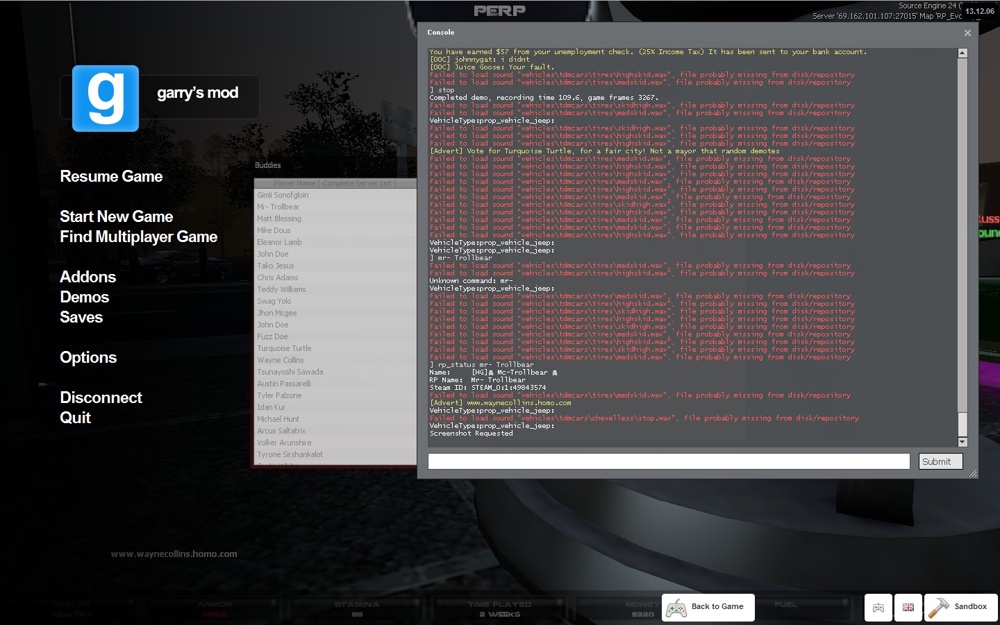Image resolution: width=1000 pixels, height=625 pixels.
Task: Click the 'Unknown command: mr-' console line
Action: (x=471, y=281)
